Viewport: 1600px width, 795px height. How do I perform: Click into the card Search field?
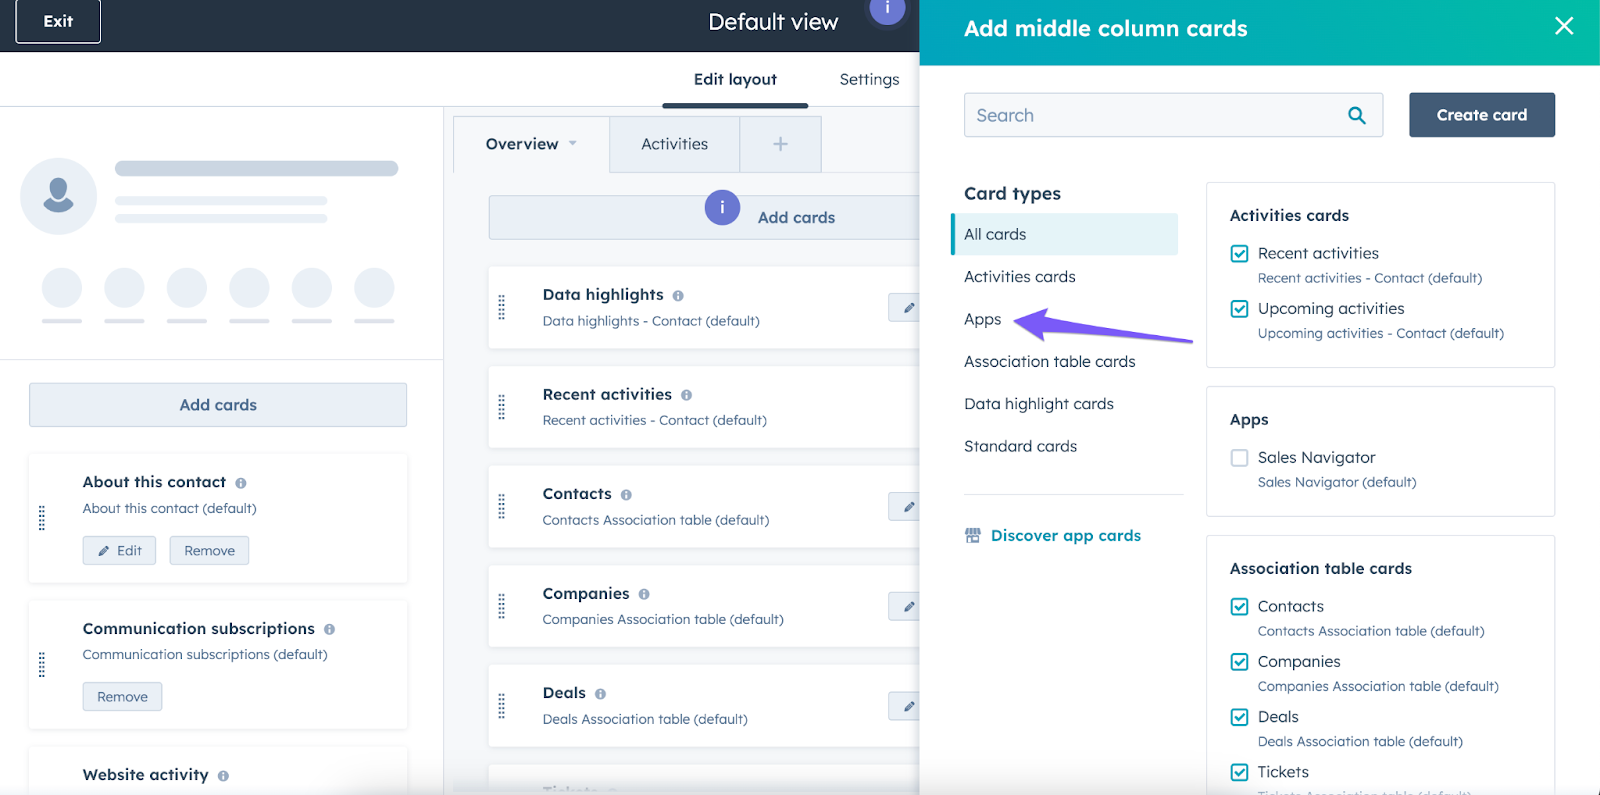(1150, 115)
